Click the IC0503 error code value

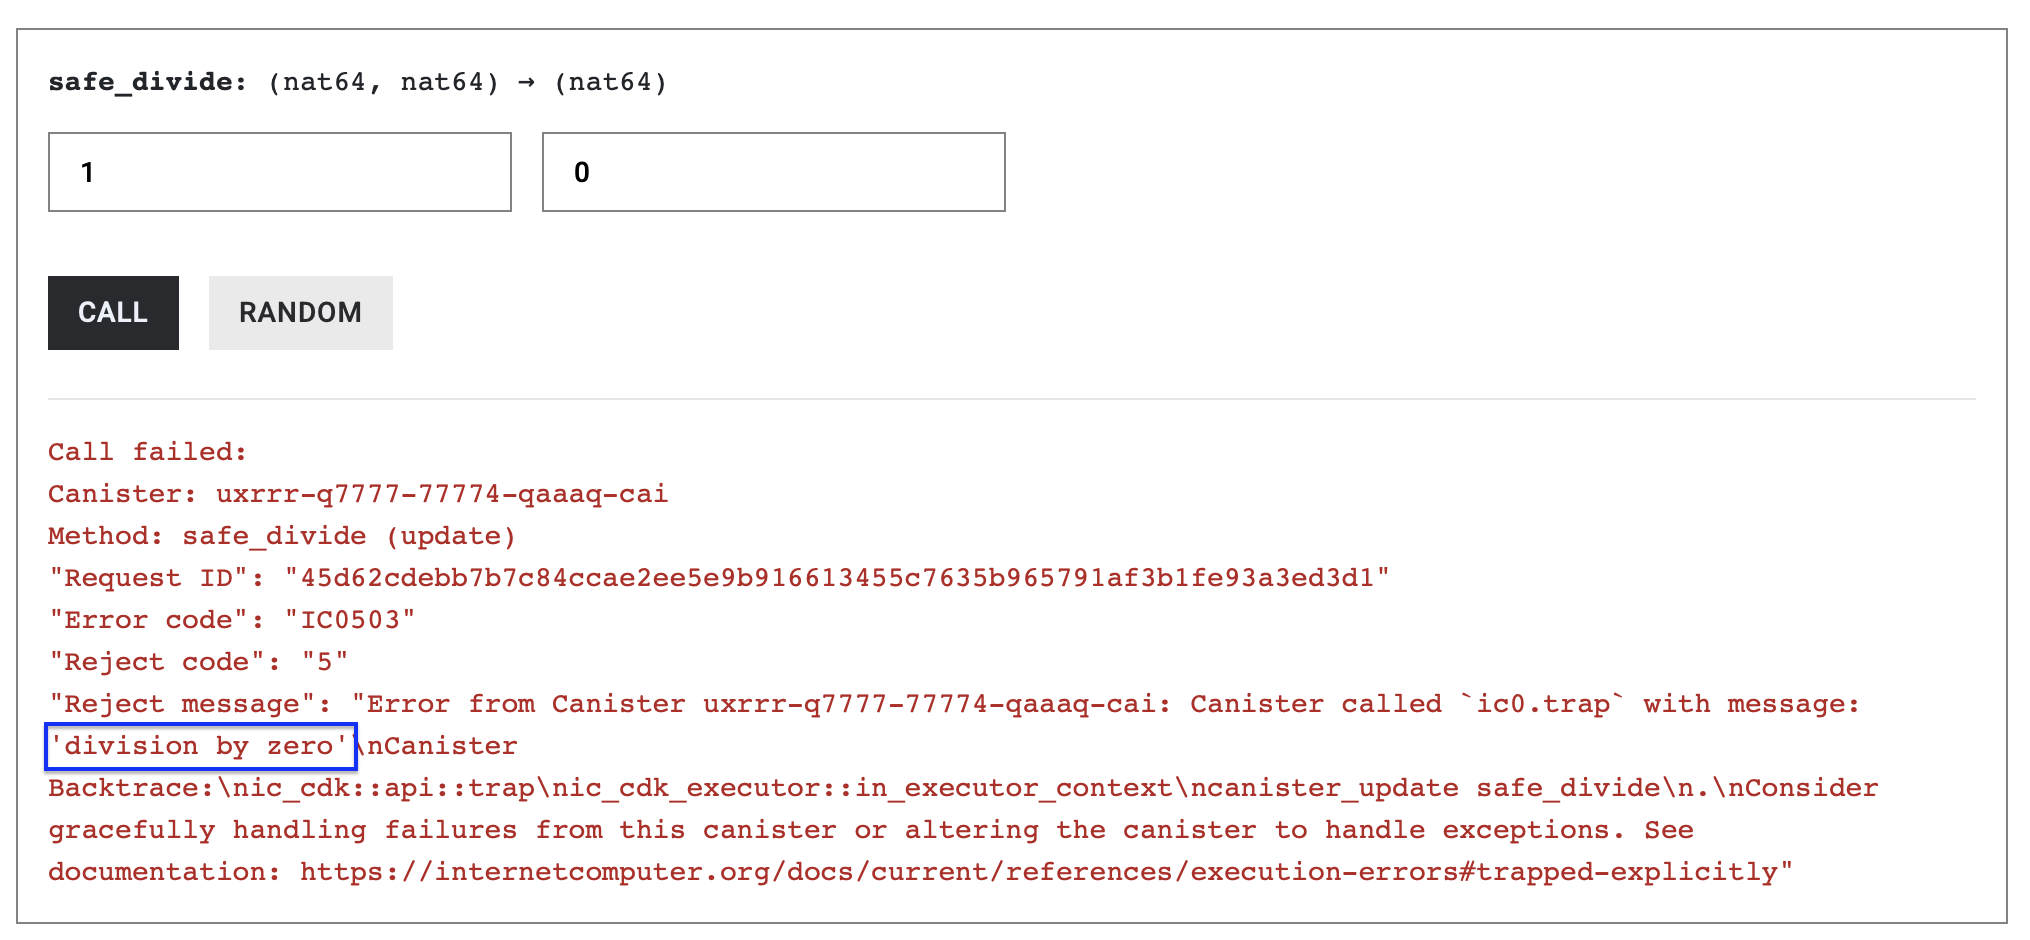[350, 620]
